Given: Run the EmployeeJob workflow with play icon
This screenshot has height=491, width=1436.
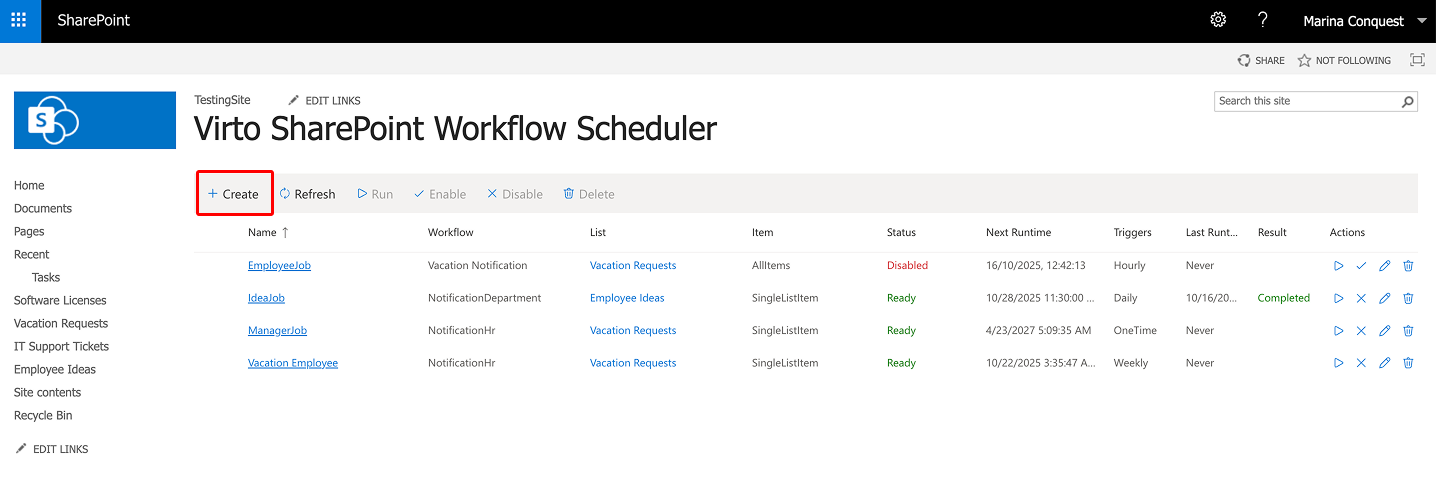Looking at the screenshot, I should pos(1338,266).
